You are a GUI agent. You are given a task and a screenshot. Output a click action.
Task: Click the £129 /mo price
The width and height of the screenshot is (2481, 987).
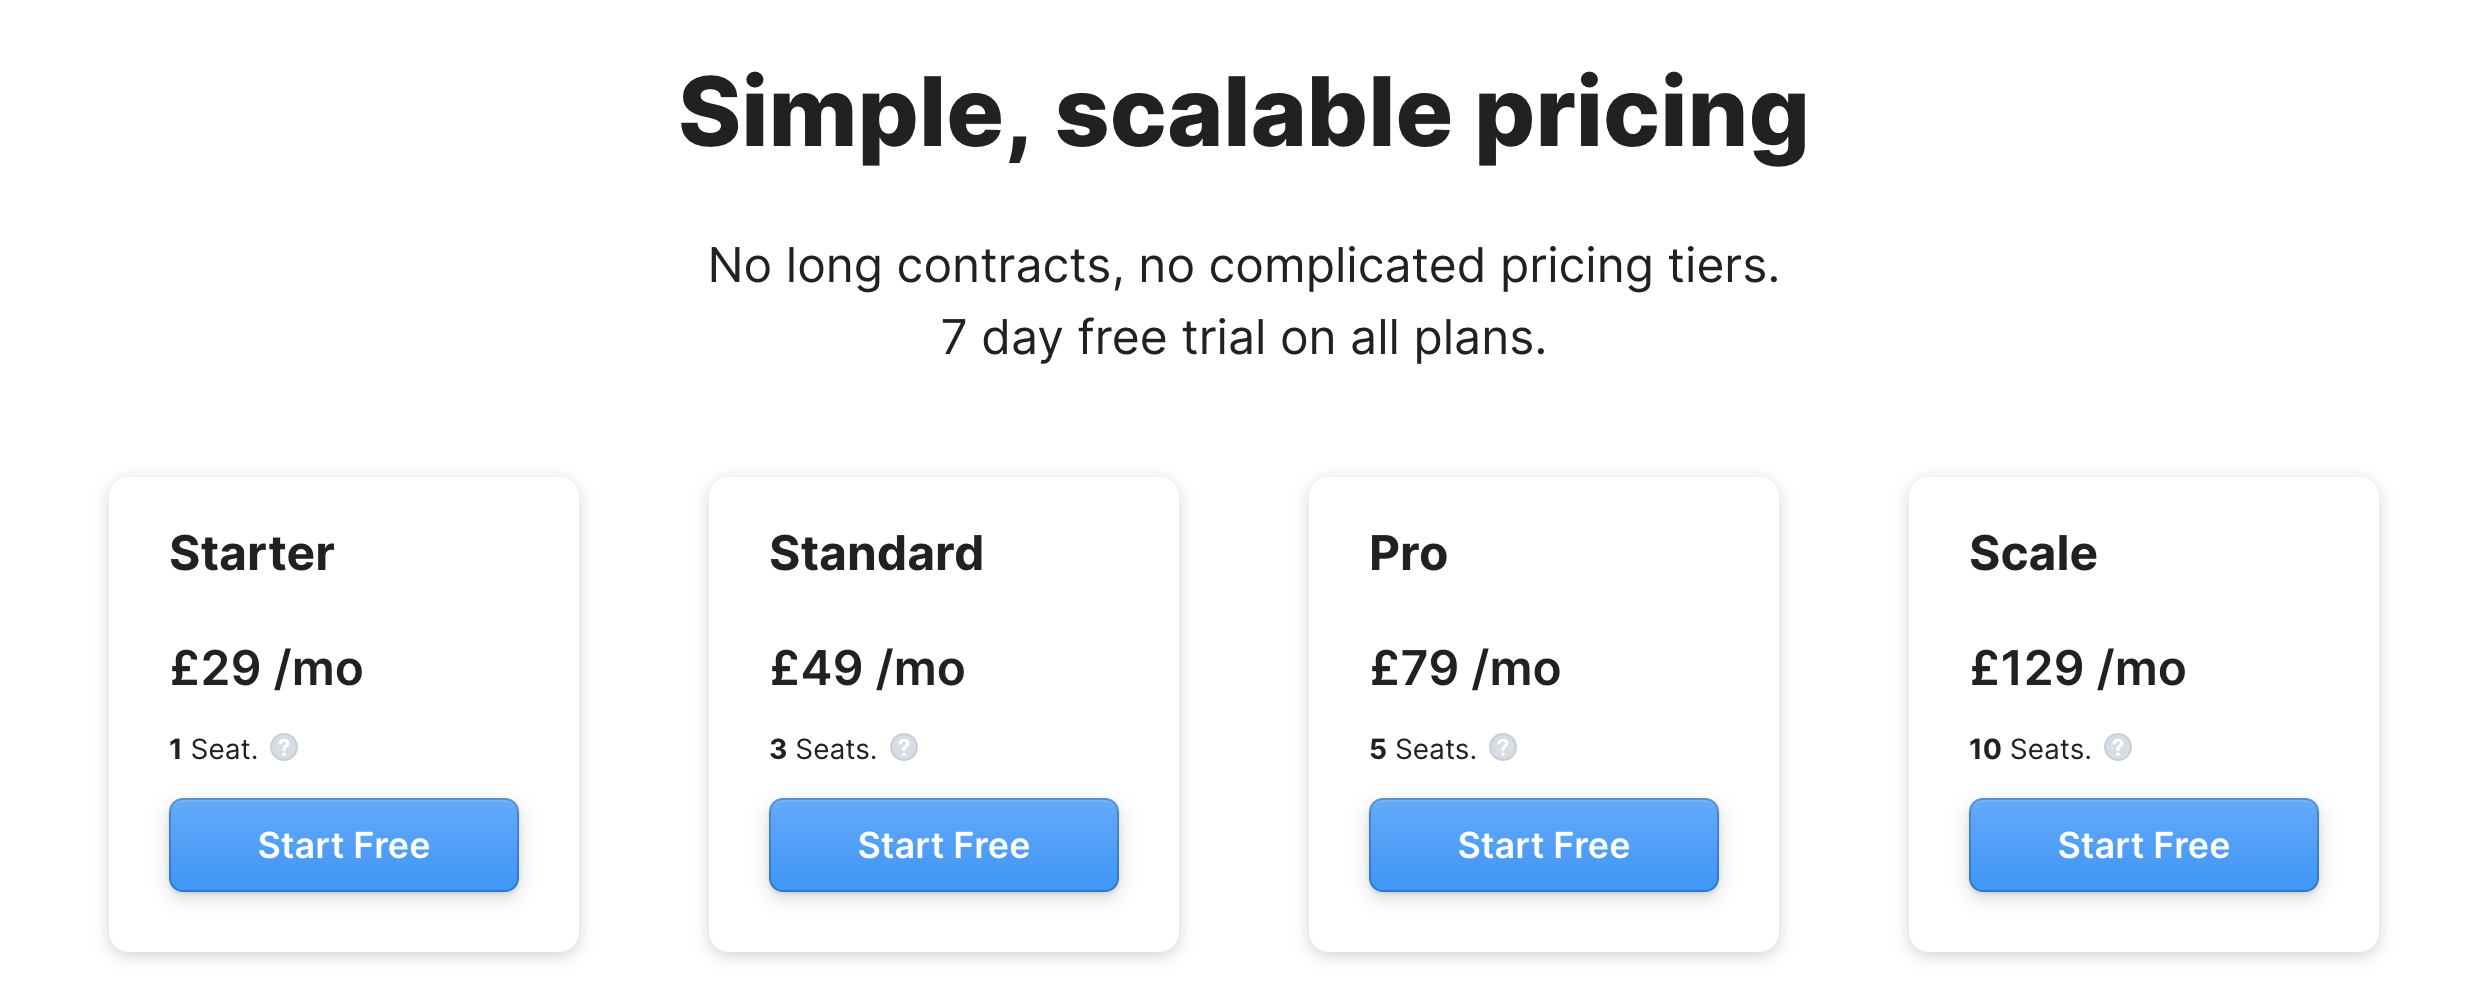click(x=2078, y=668)
